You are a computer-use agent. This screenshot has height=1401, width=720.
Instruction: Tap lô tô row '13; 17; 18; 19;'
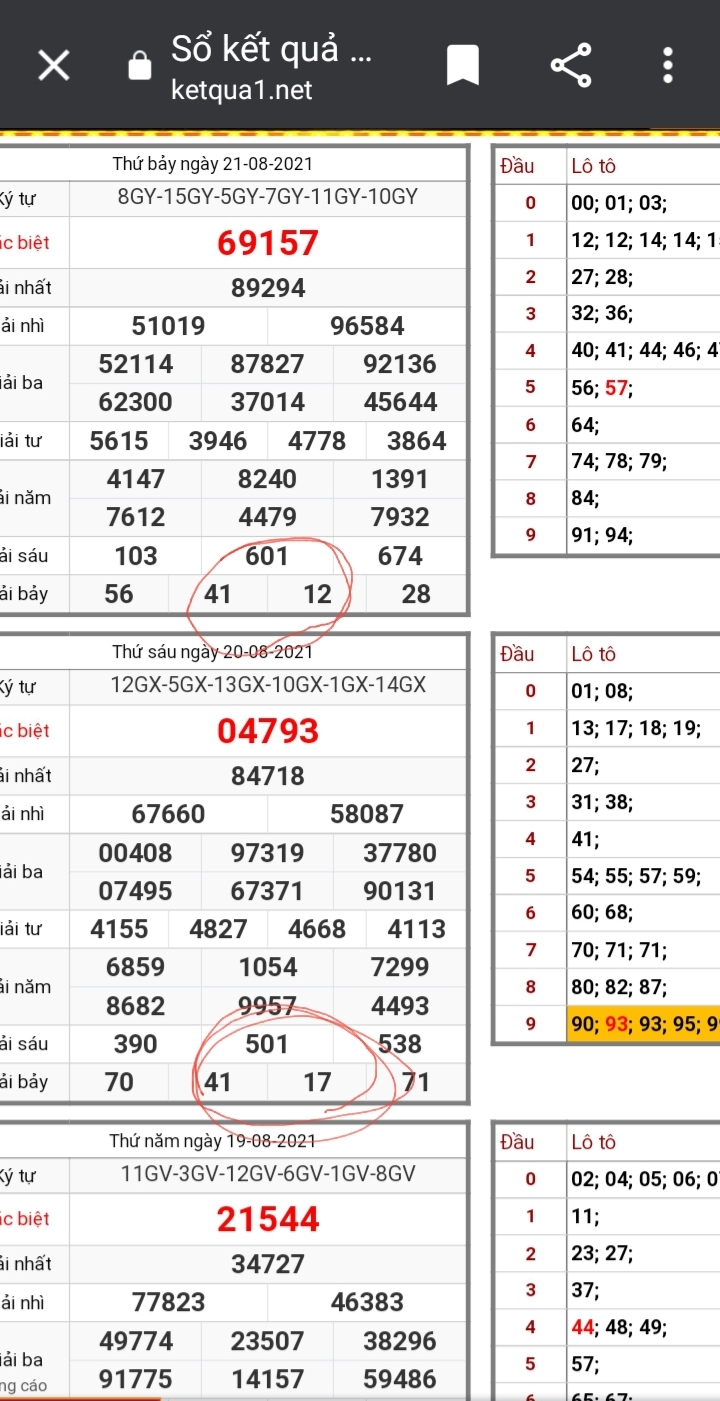636,728
